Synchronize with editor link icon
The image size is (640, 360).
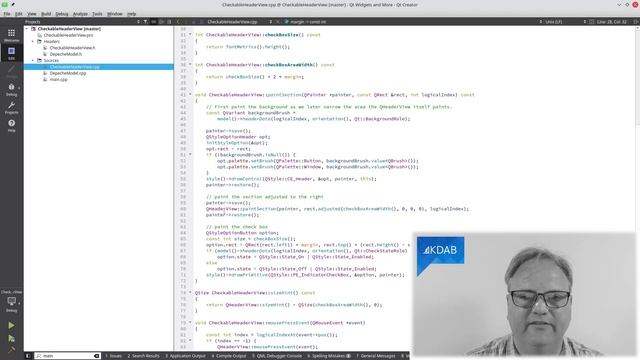(x=153, y=22)
